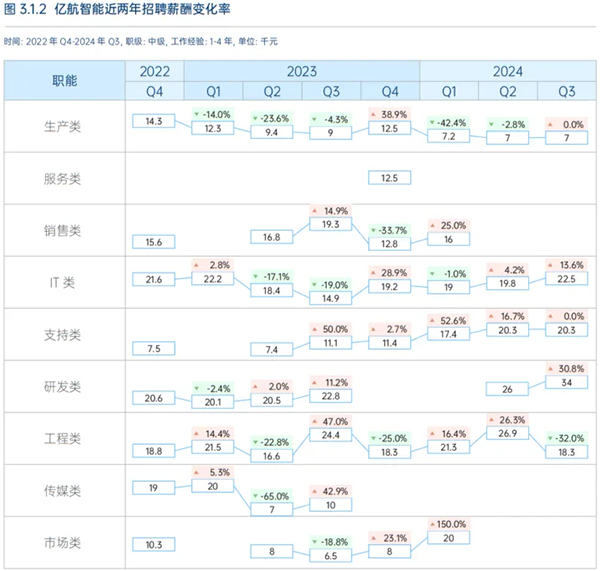Click the '-23.6%' change label
Viewport: 600px width, 571px height.
coord(272,119)
